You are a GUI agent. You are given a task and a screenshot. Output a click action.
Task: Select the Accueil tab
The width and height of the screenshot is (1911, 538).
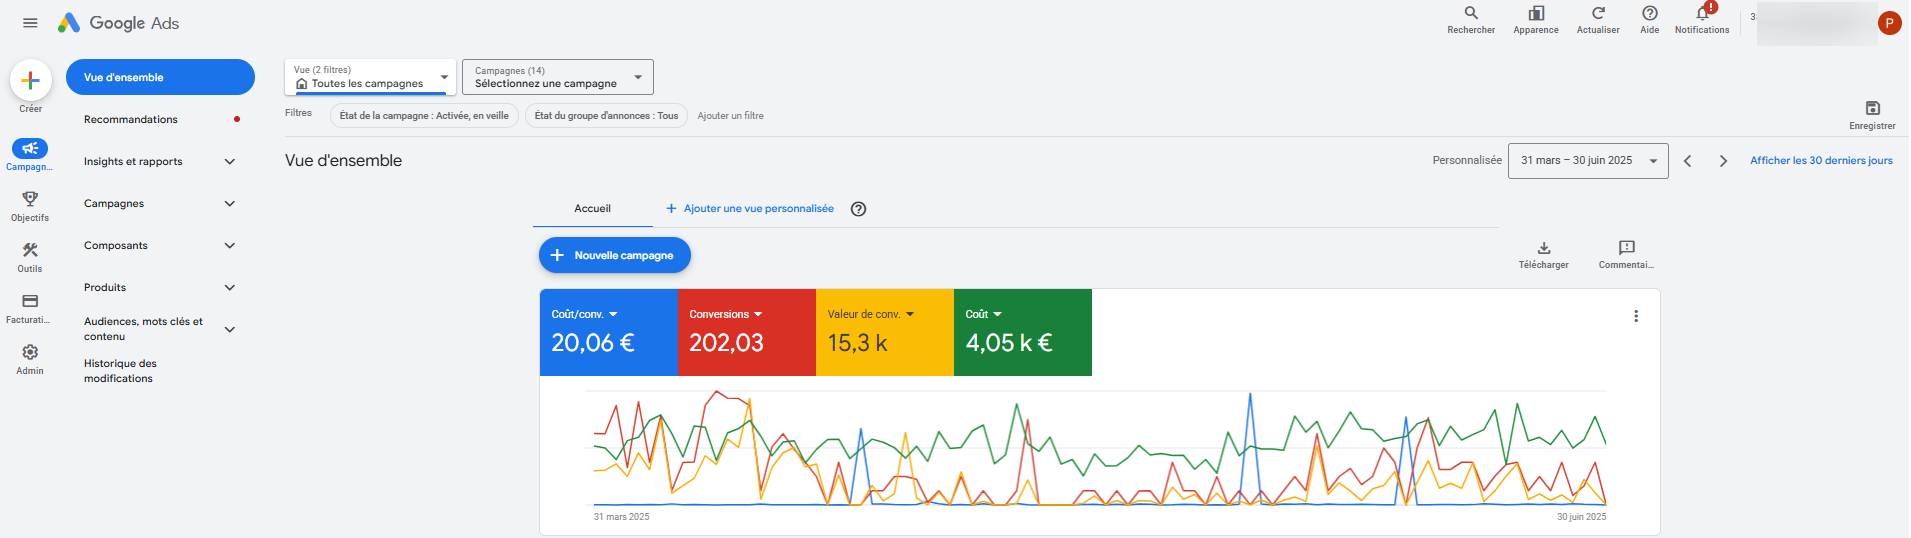[592, 209]
